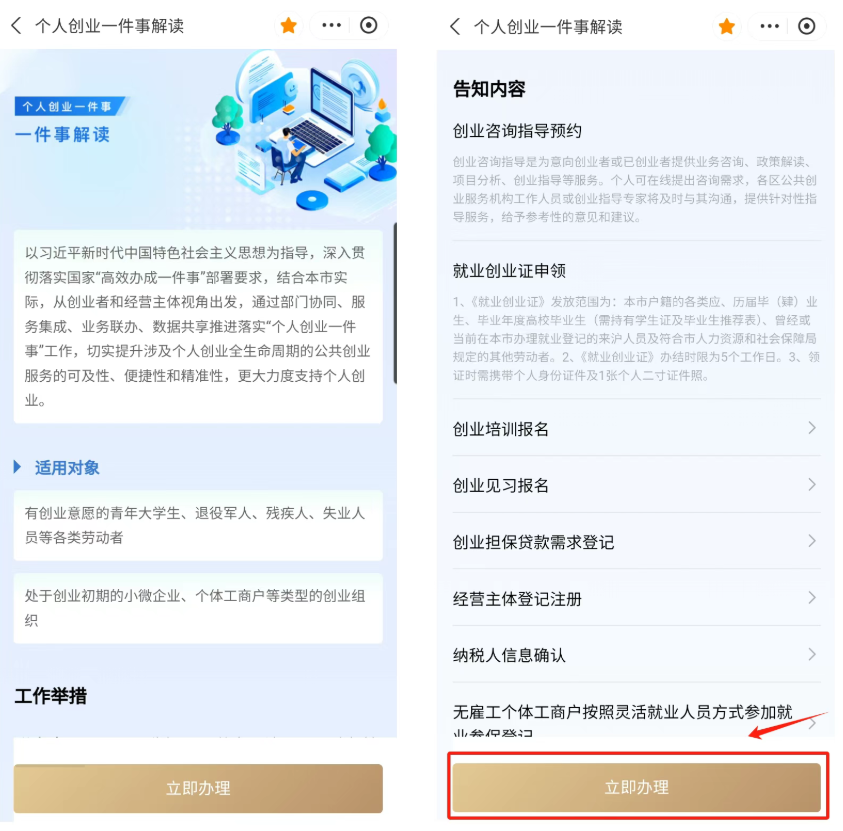The image size is (843, 831).
Task: Tap the back arrow on right screen
Action: pyautogui.click(x=455, y=26)
